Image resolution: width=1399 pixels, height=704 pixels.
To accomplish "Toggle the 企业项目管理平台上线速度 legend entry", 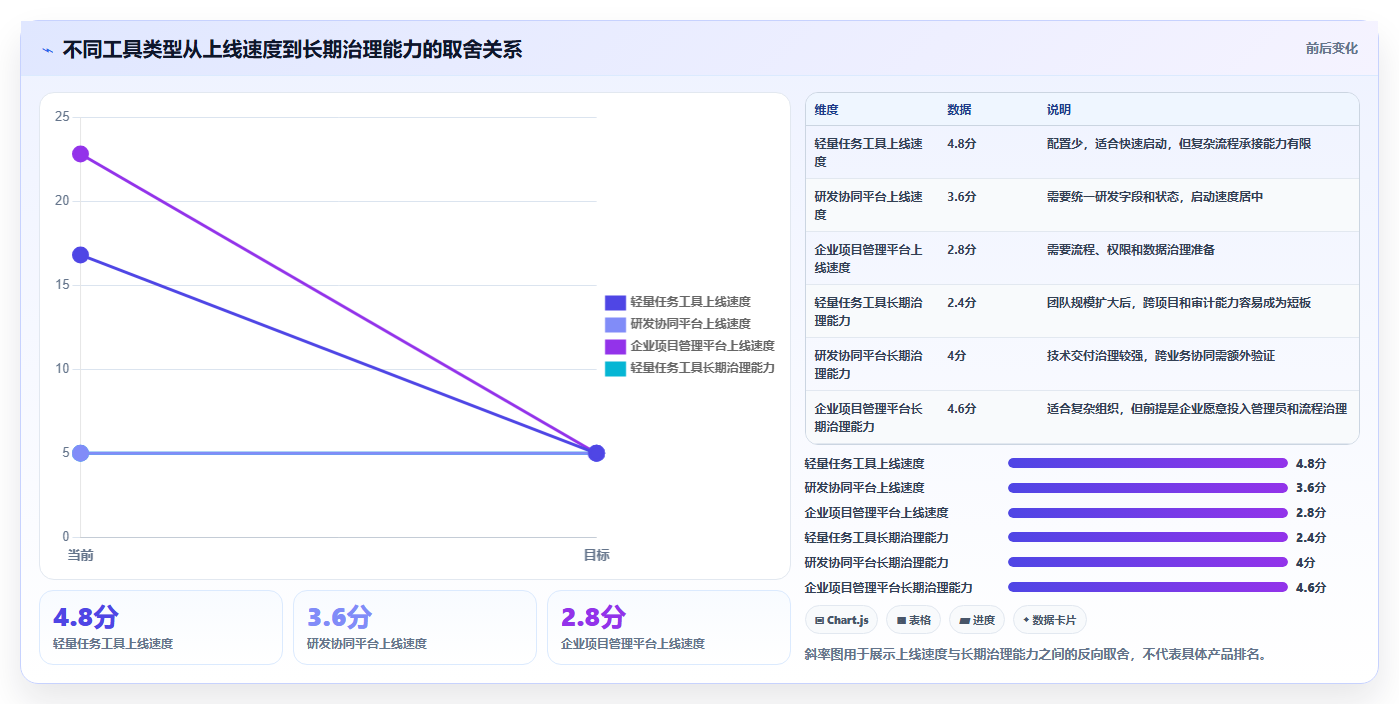I will (x=689, y=346).
